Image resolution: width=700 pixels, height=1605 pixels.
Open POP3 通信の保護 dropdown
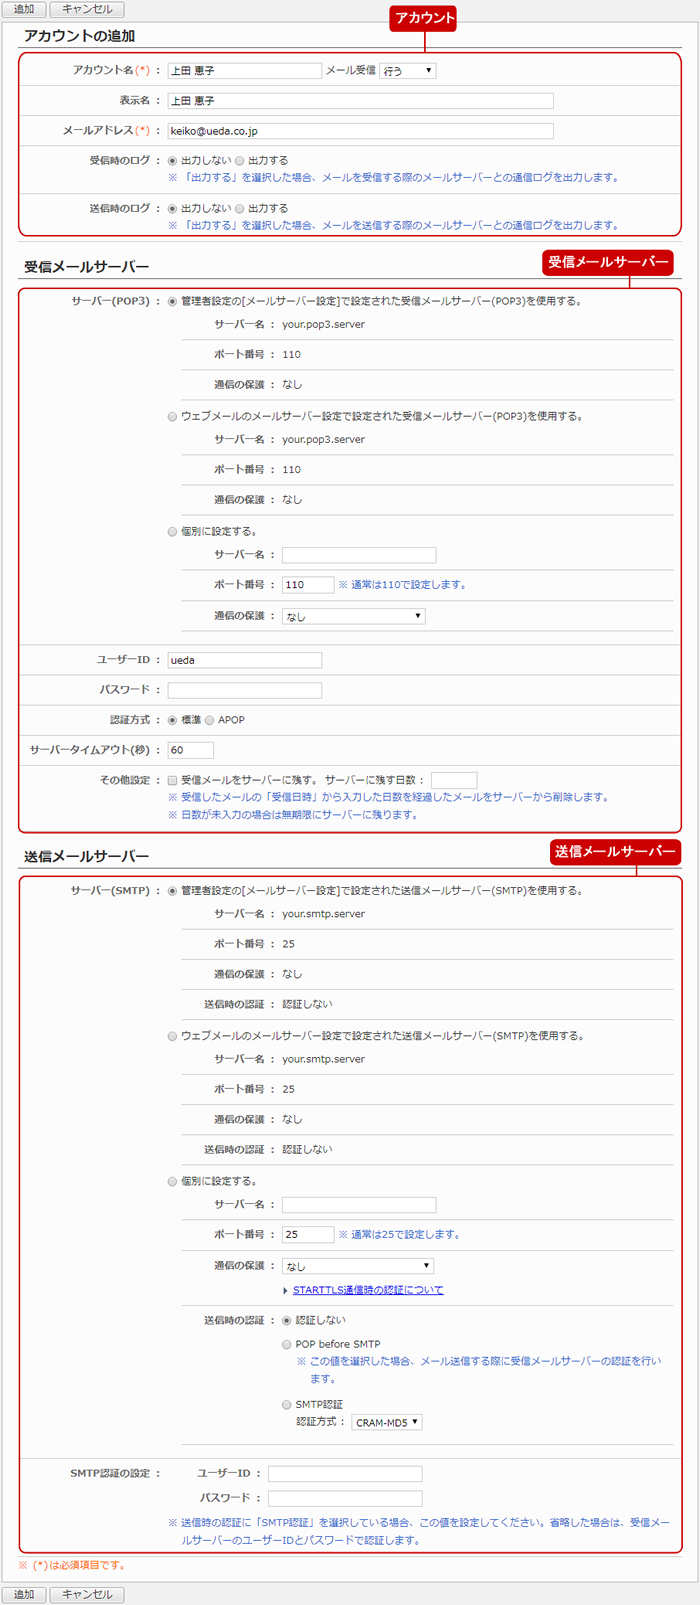pyautogui.click(x=353, y=616)
